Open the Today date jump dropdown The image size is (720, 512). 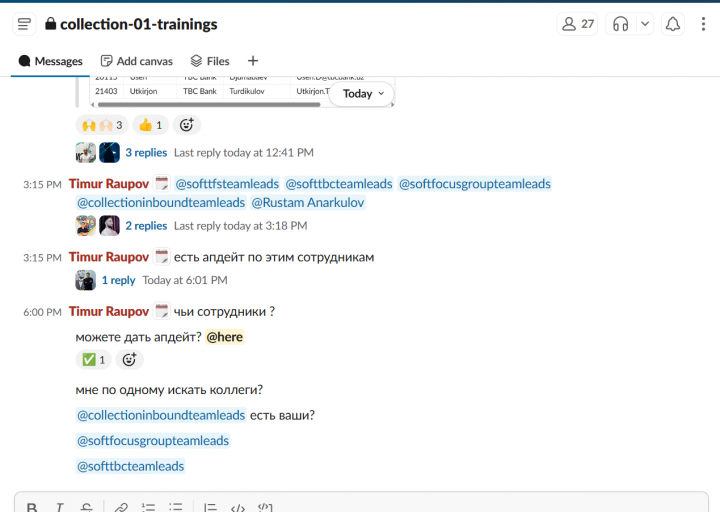362,94
